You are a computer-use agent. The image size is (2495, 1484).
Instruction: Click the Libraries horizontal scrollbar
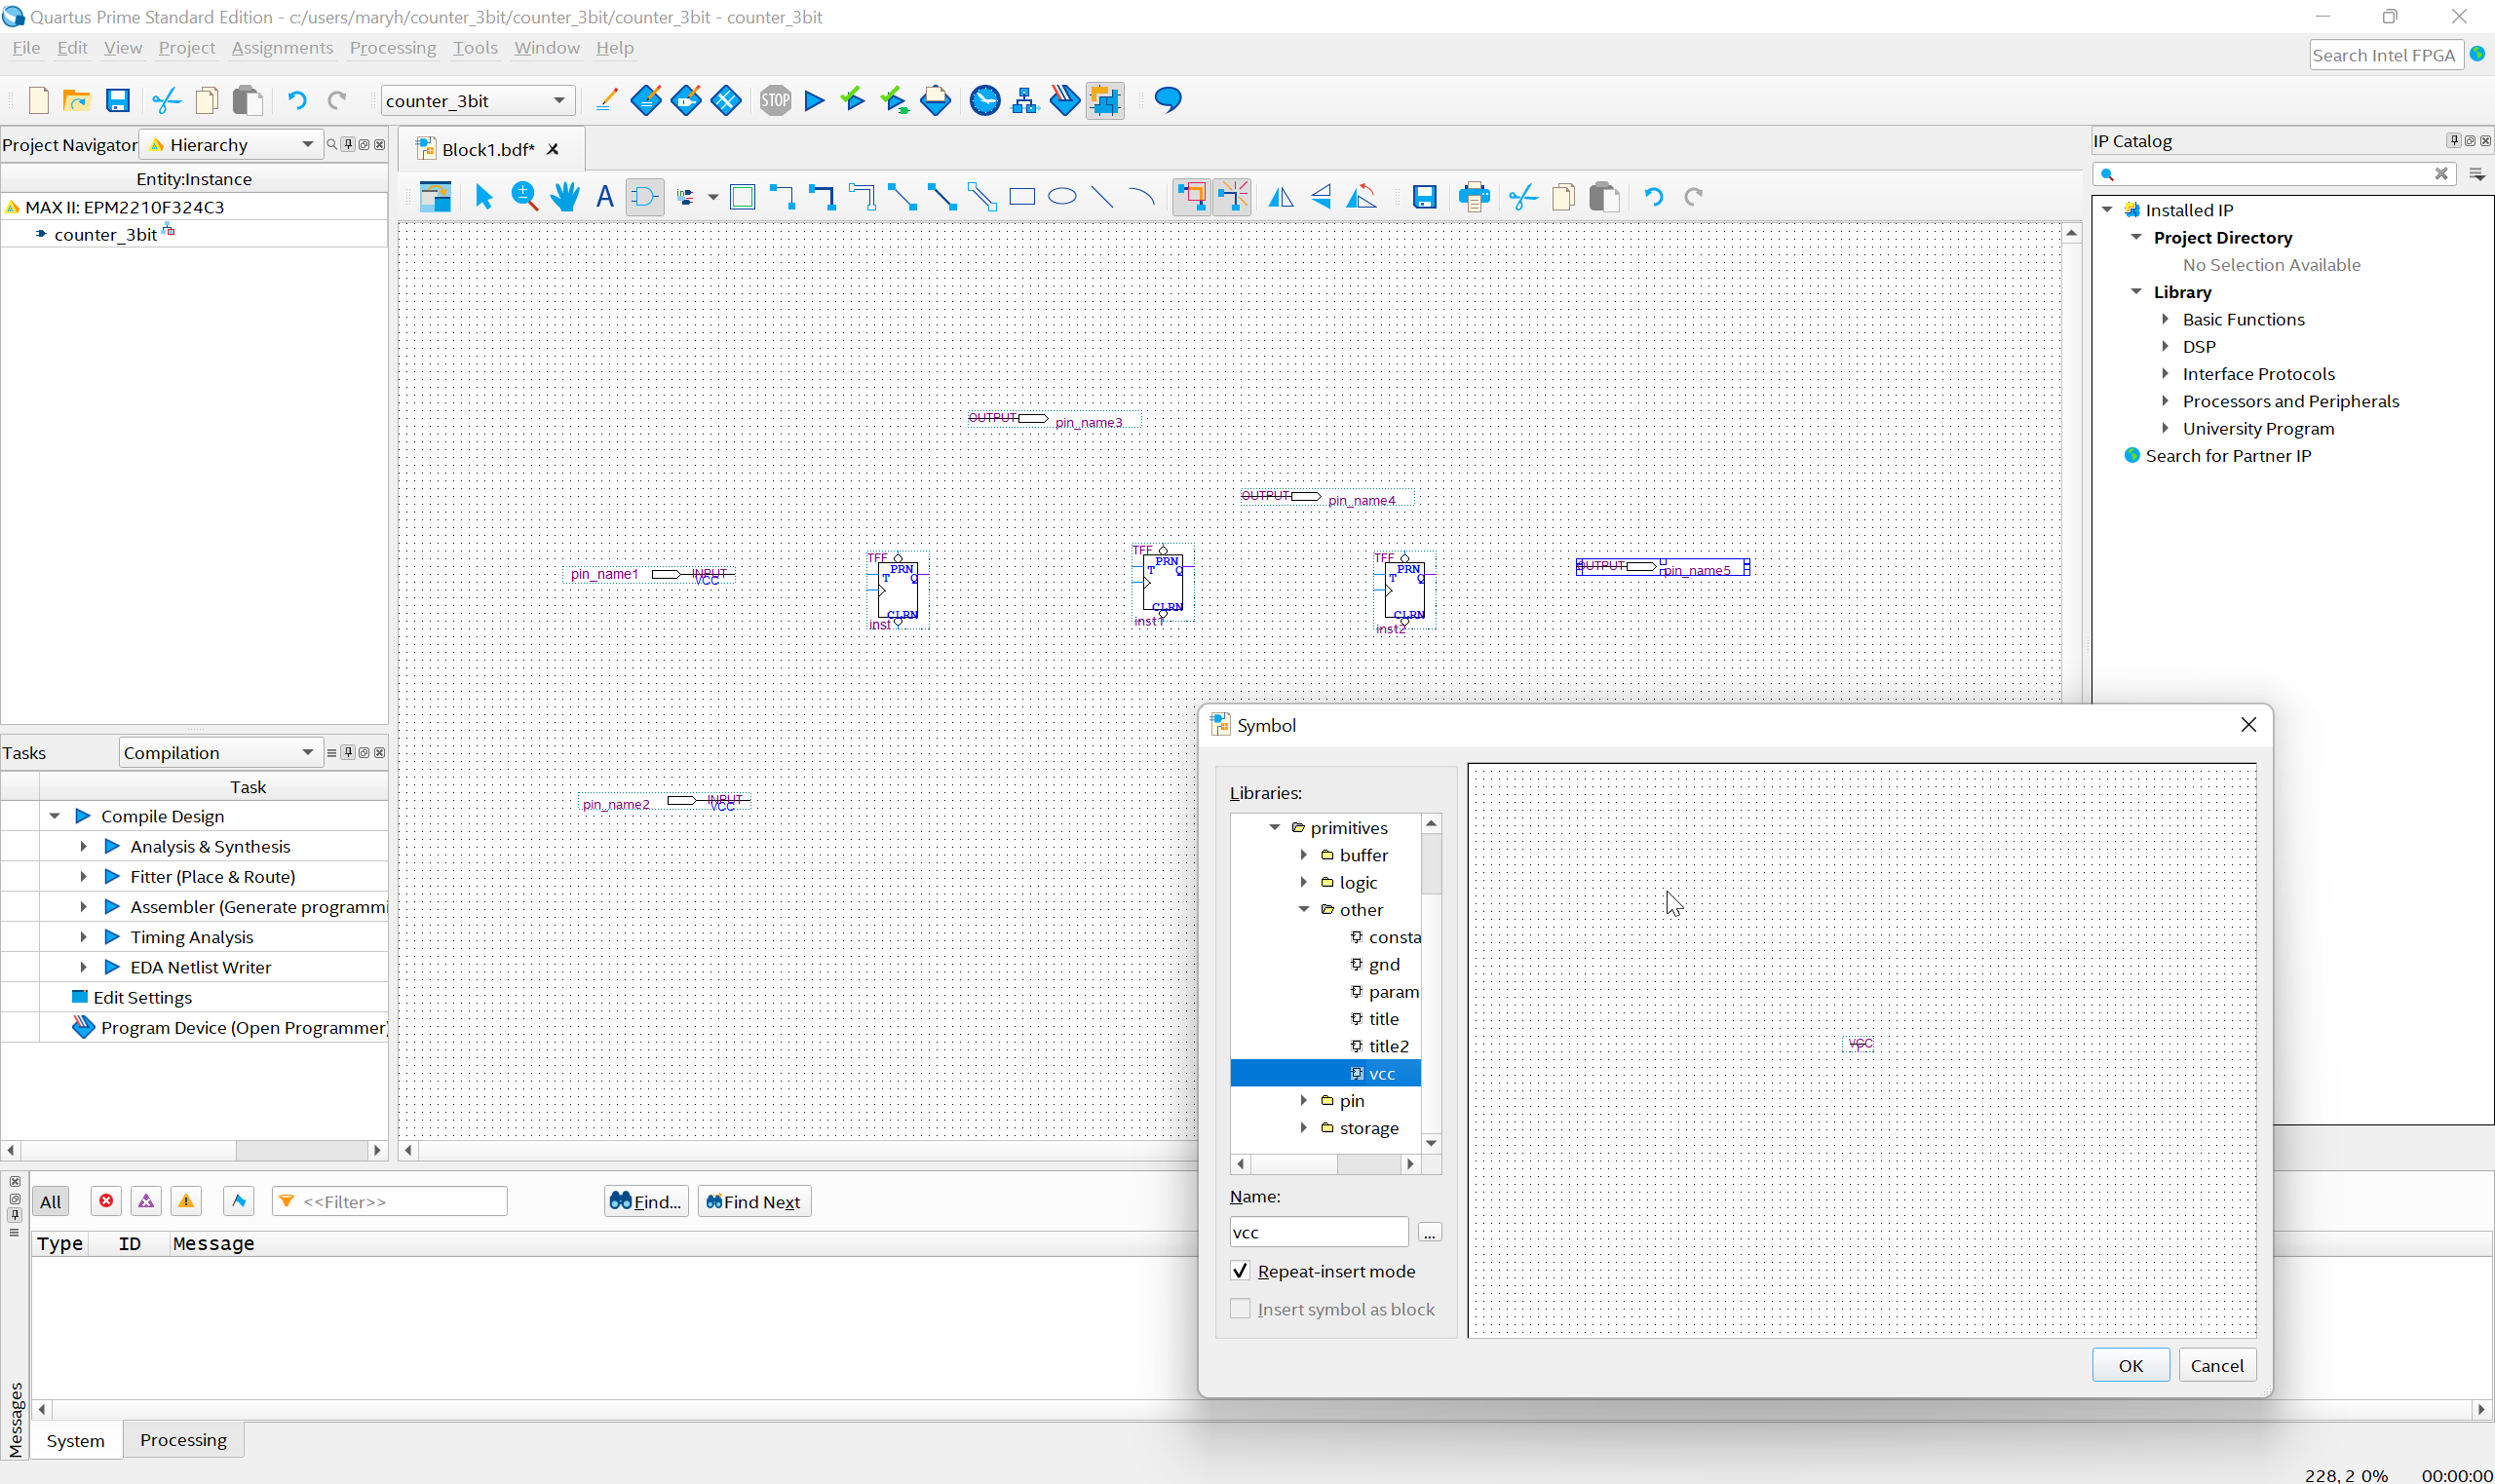point(1325,1164)
